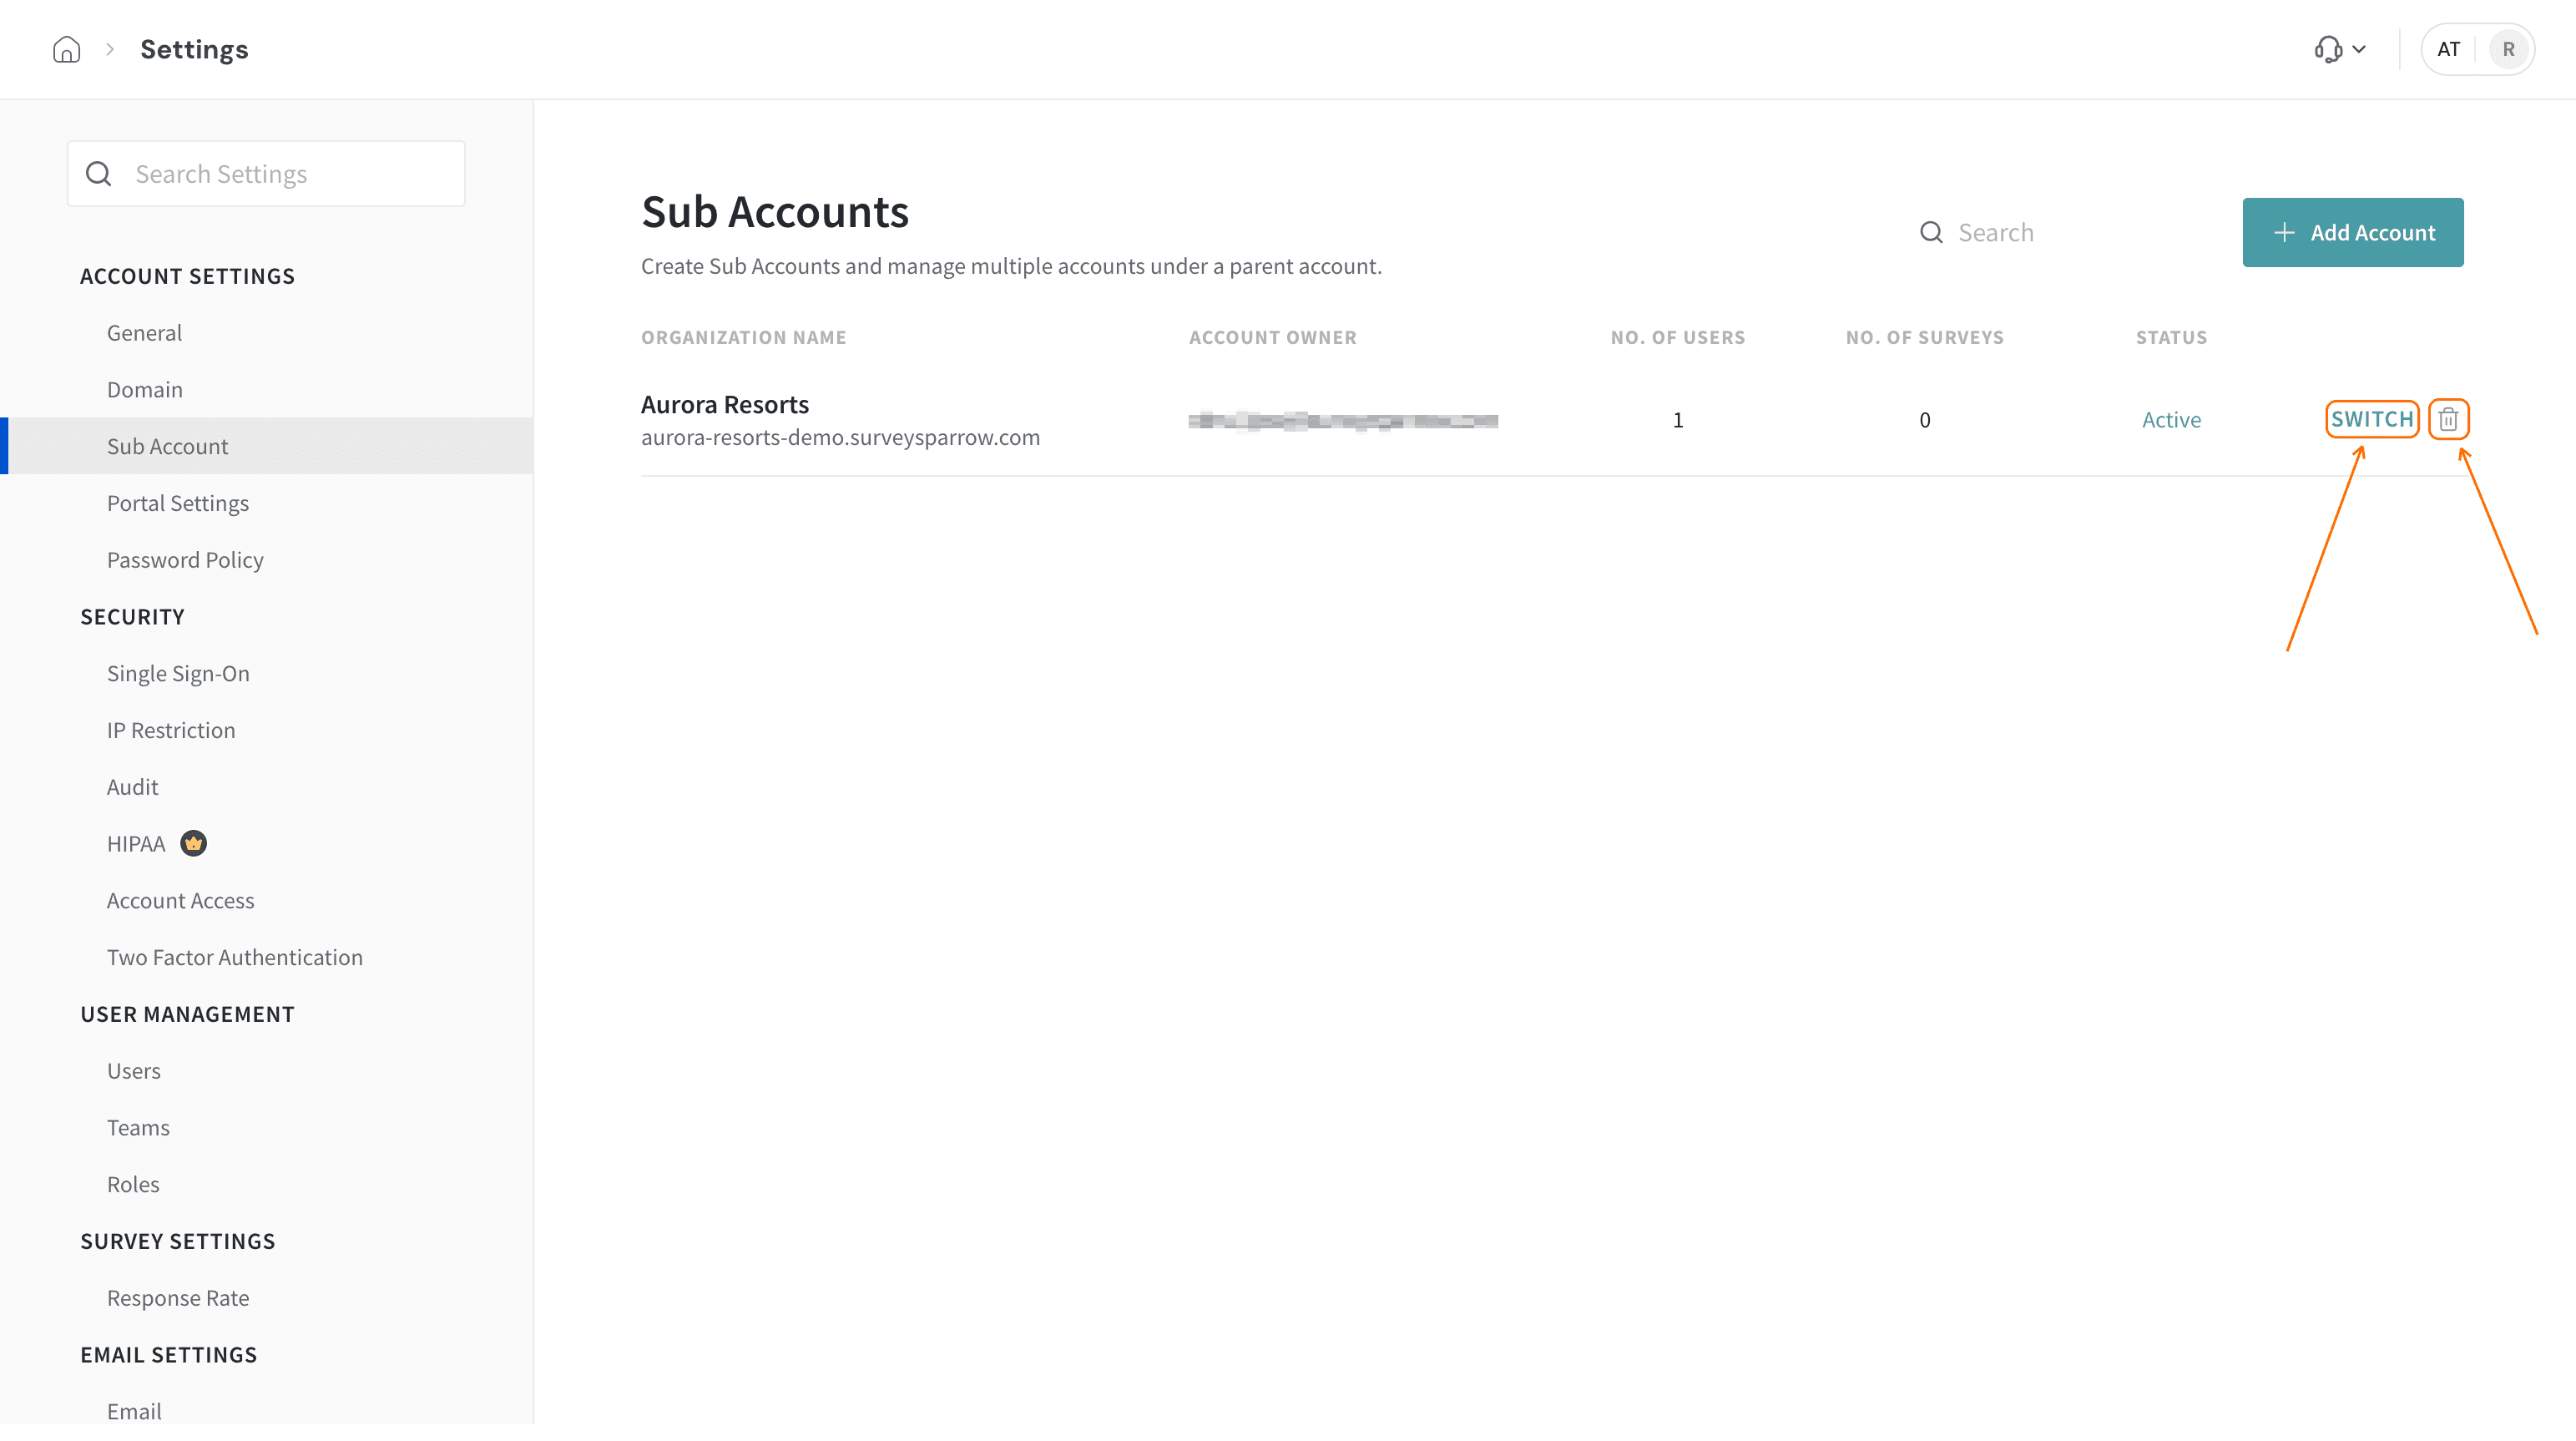This screenshot has width=2576, height=1441.
Task: Click the aurora-resorts-demo.surveysparrow.com domain text
Action: [840, 437]
